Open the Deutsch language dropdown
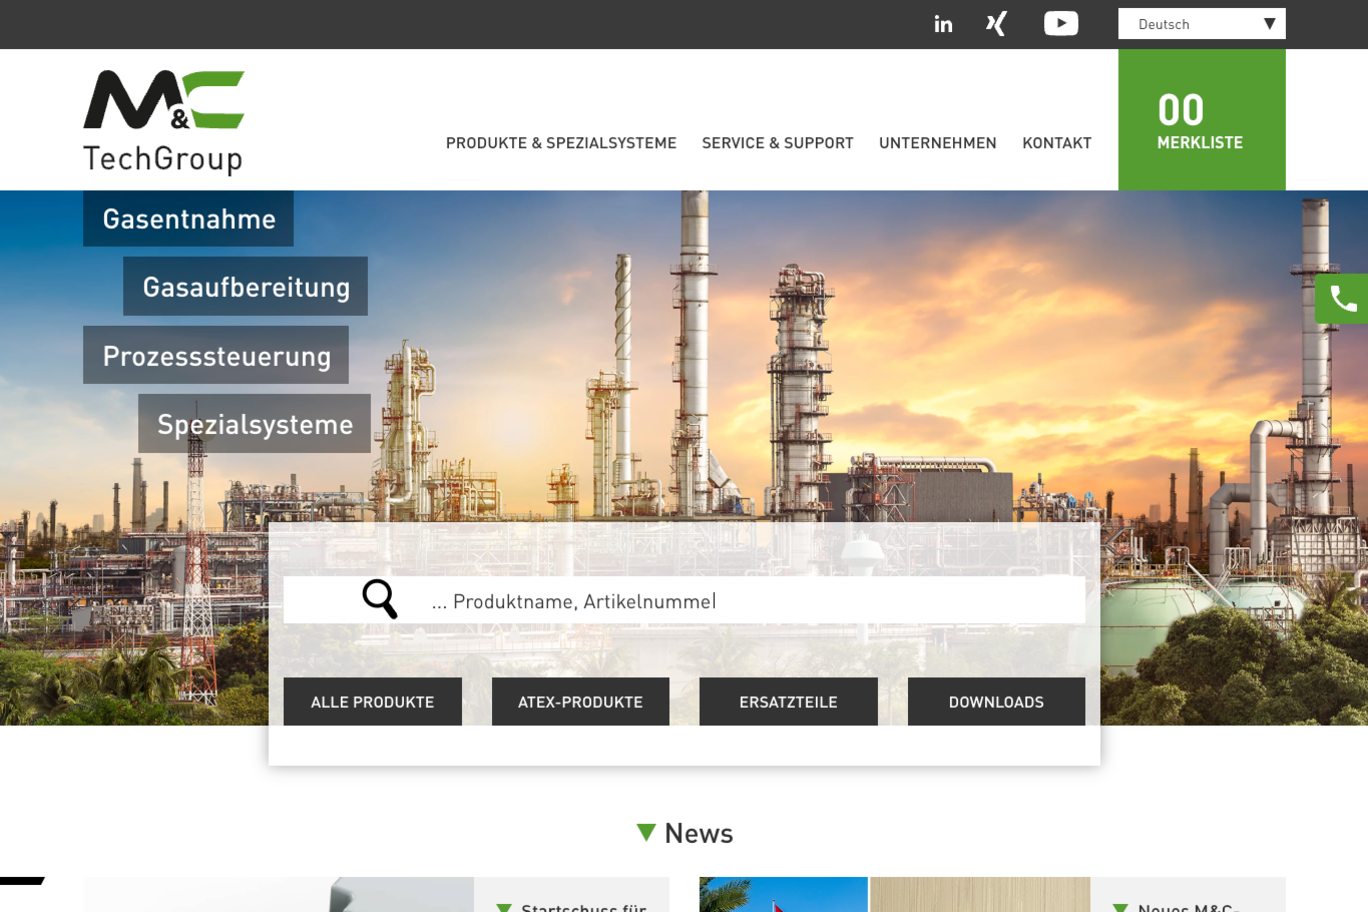Viewport: 1368px width, 912px height. pyautogui.click(x=1201, y=24)
